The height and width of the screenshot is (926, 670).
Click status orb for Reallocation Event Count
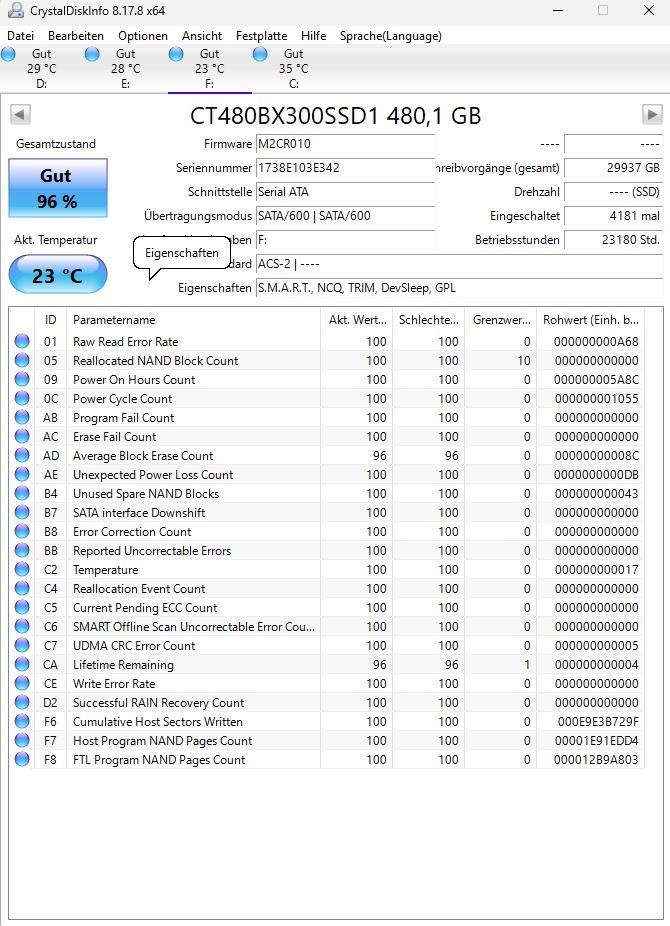[22, 588]
